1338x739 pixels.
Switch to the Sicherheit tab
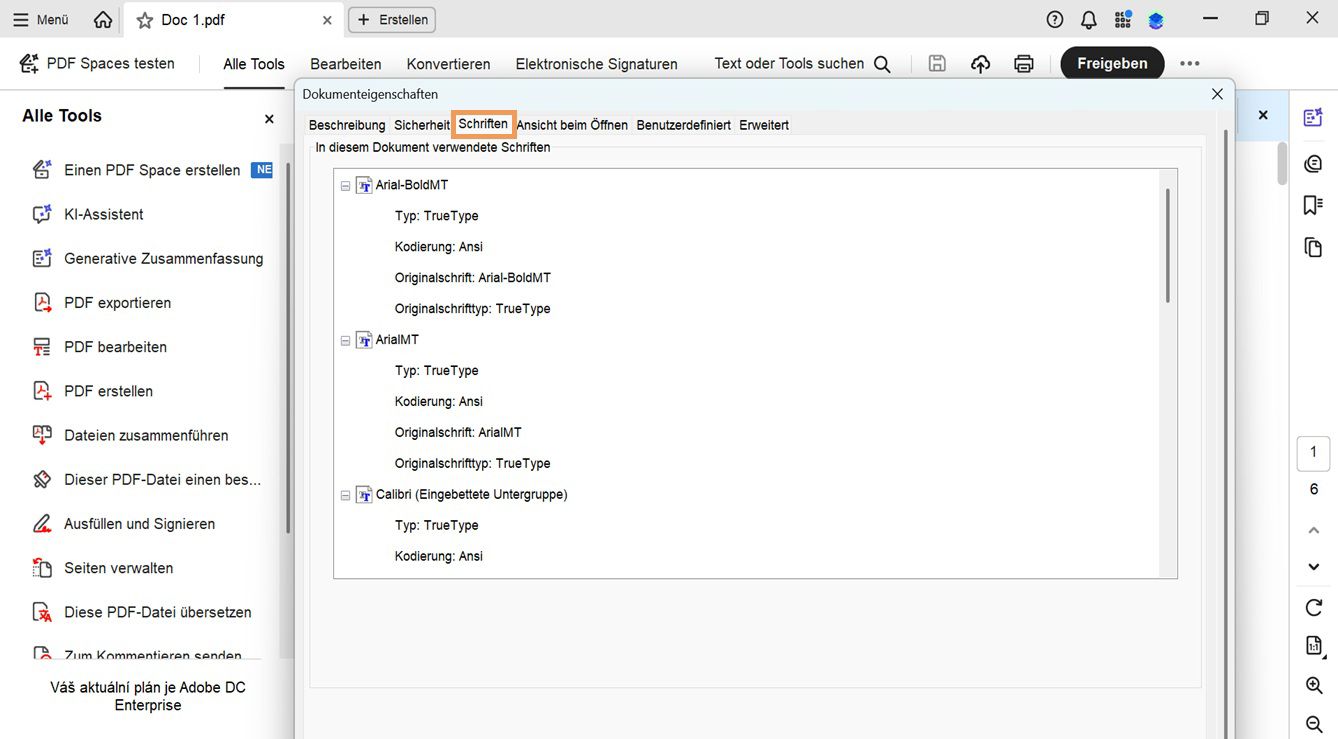pyautogui.click(x=422, y=125)
